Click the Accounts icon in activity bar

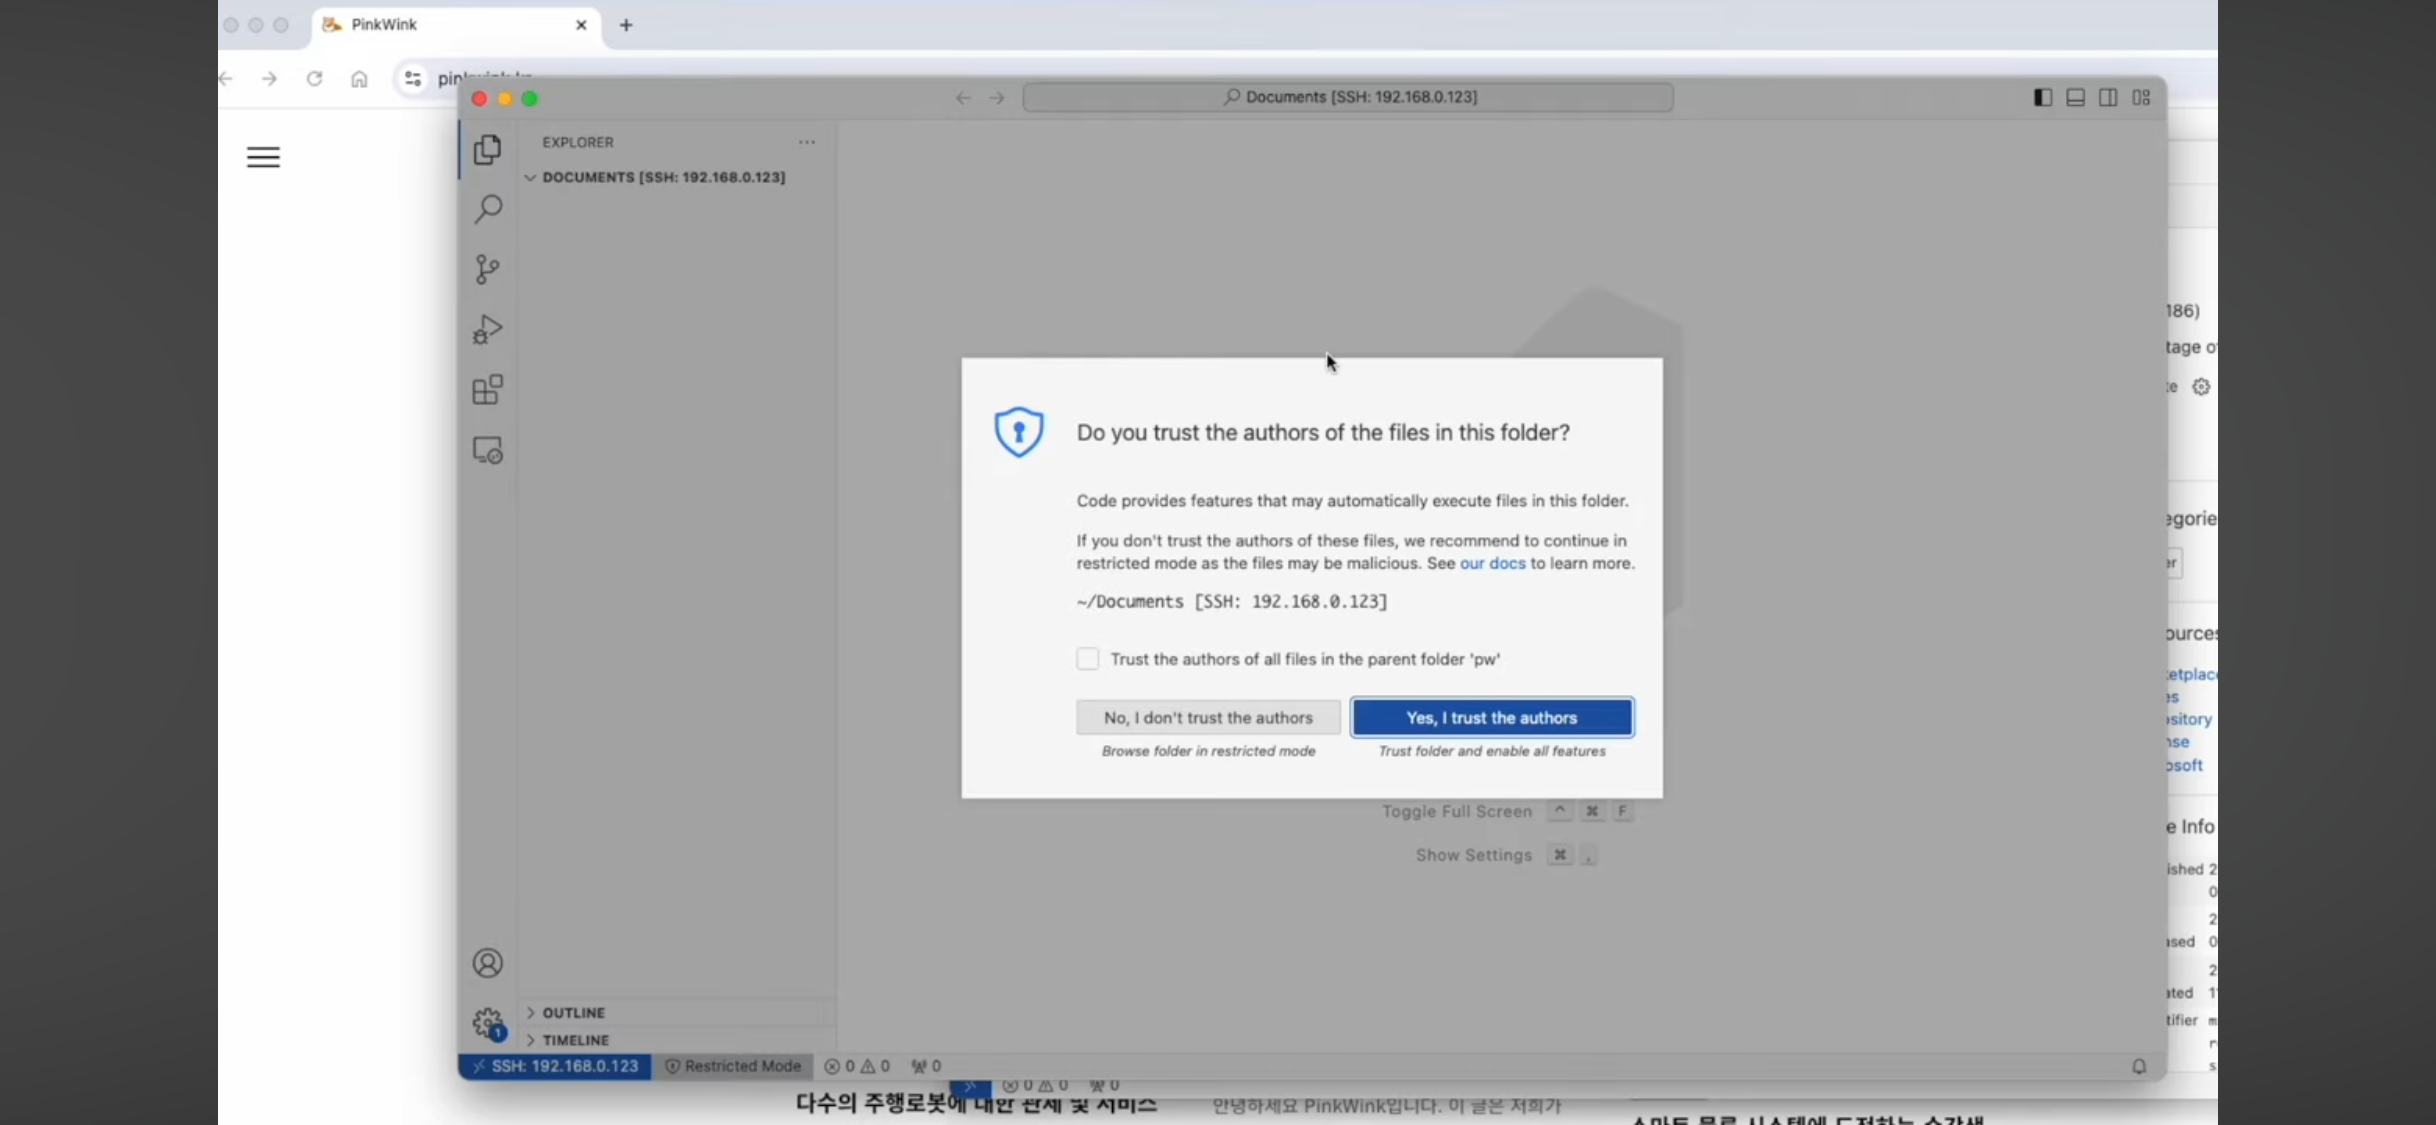487,963
